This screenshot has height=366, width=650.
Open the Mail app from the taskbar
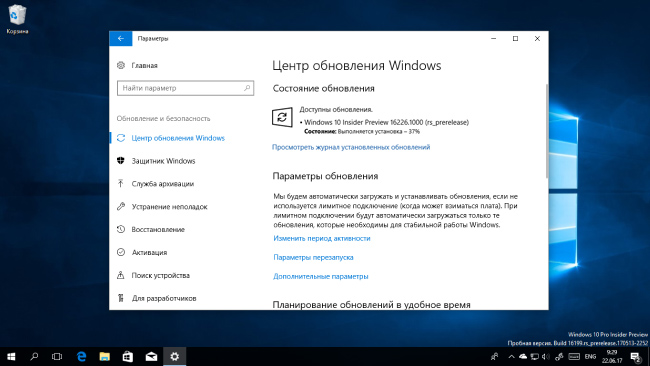(x=151, y=356)
